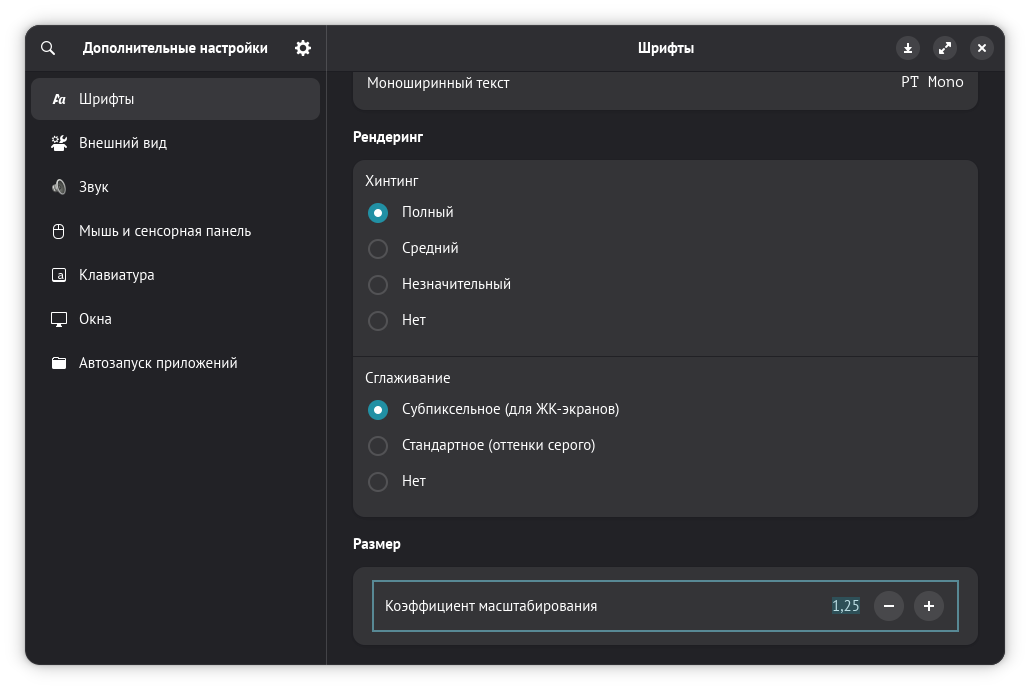Choose Стандартное (оттенки серого) antialiasing
The image size is (1030, 690).
378,445
